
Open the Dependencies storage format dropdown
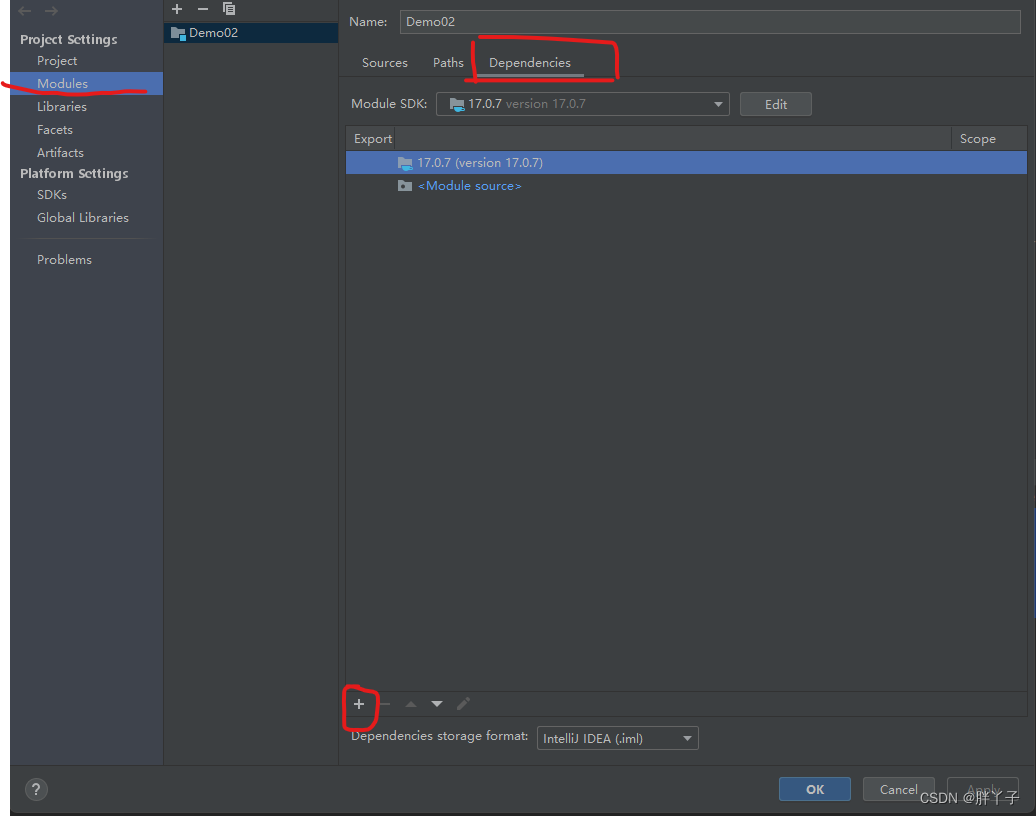(688, 738)
